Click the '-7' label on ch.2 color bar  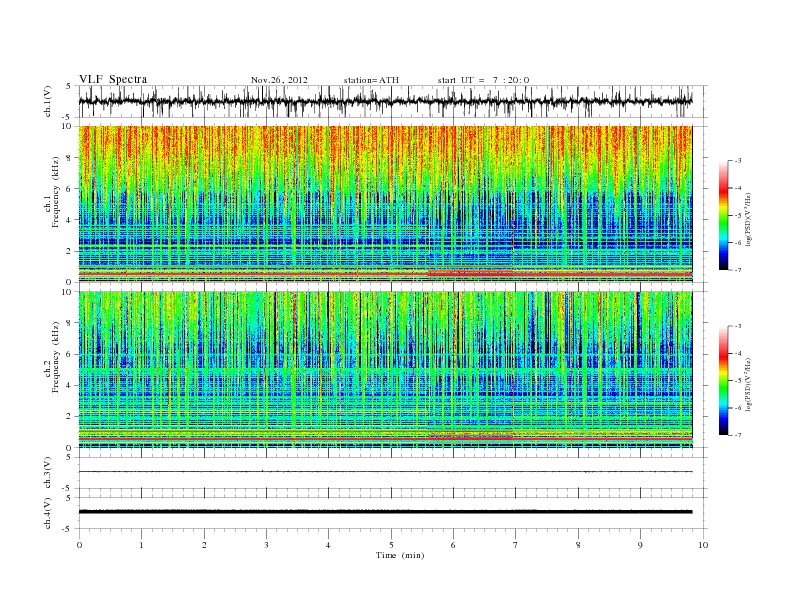click(x=737, y=435)
